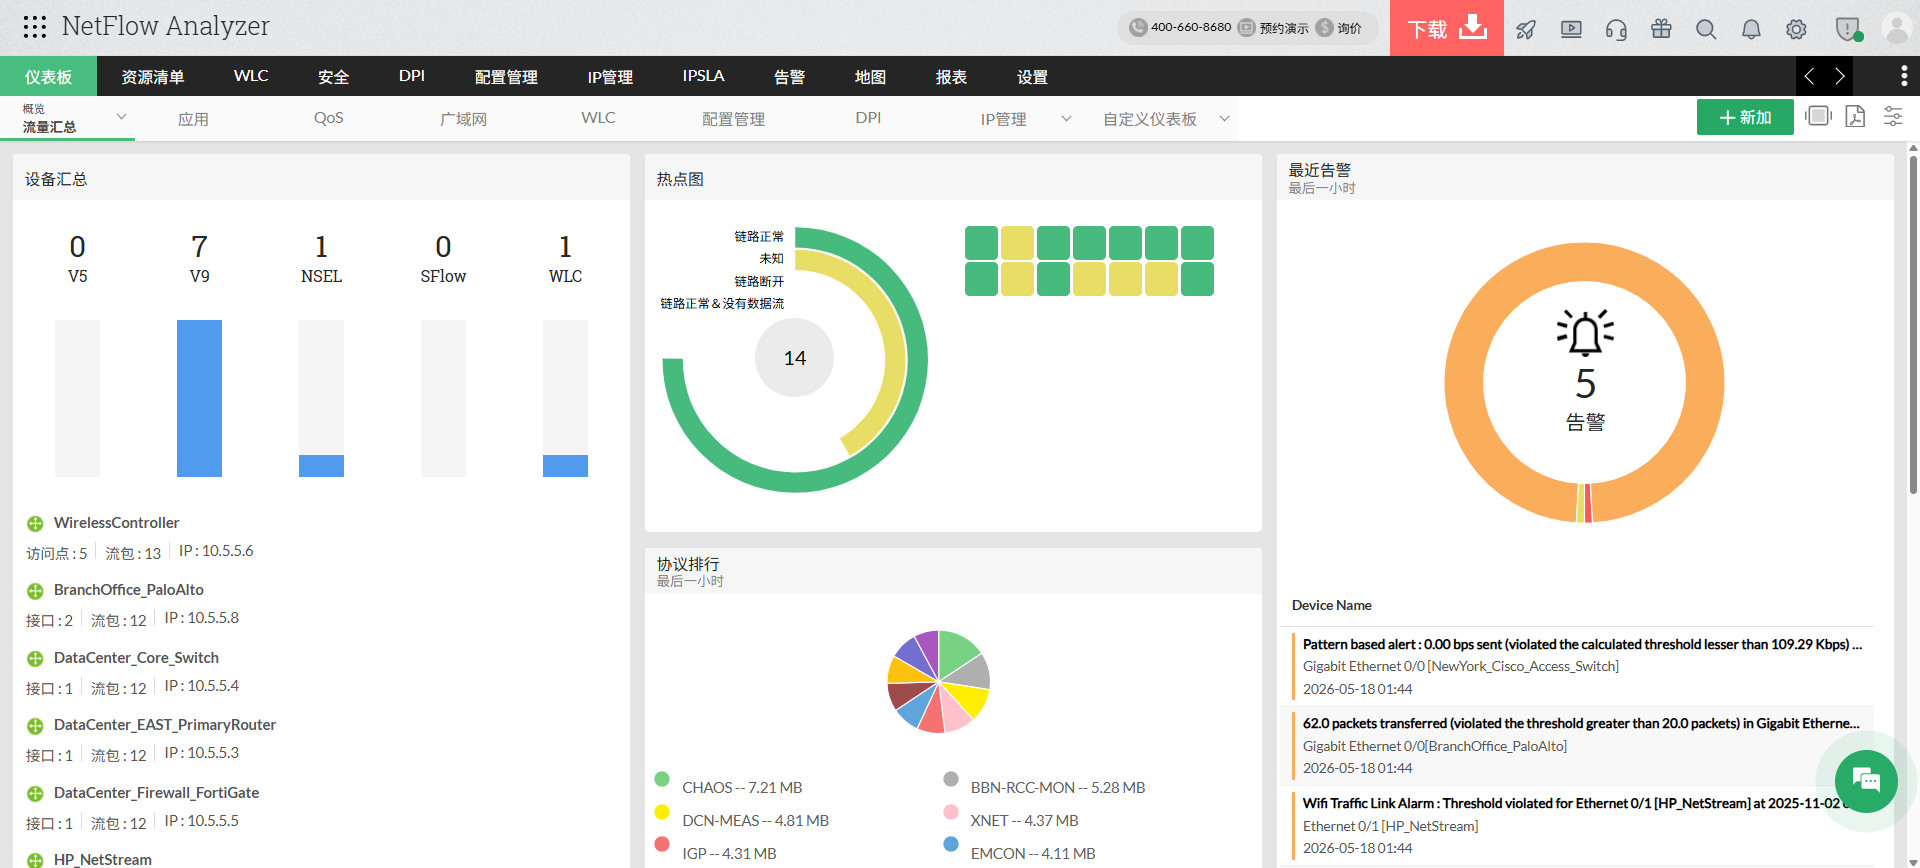This screenshot has height=868, width=1920.
Task: Switch to the QoS sub-tab
Action: point(328,118)
